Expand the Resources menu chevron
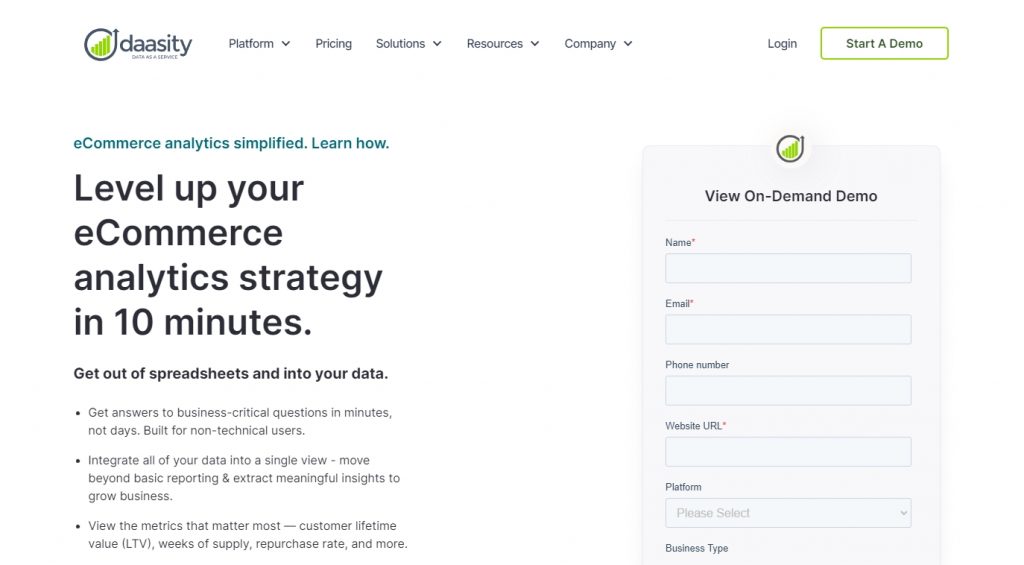 click(x=535, y=44)
